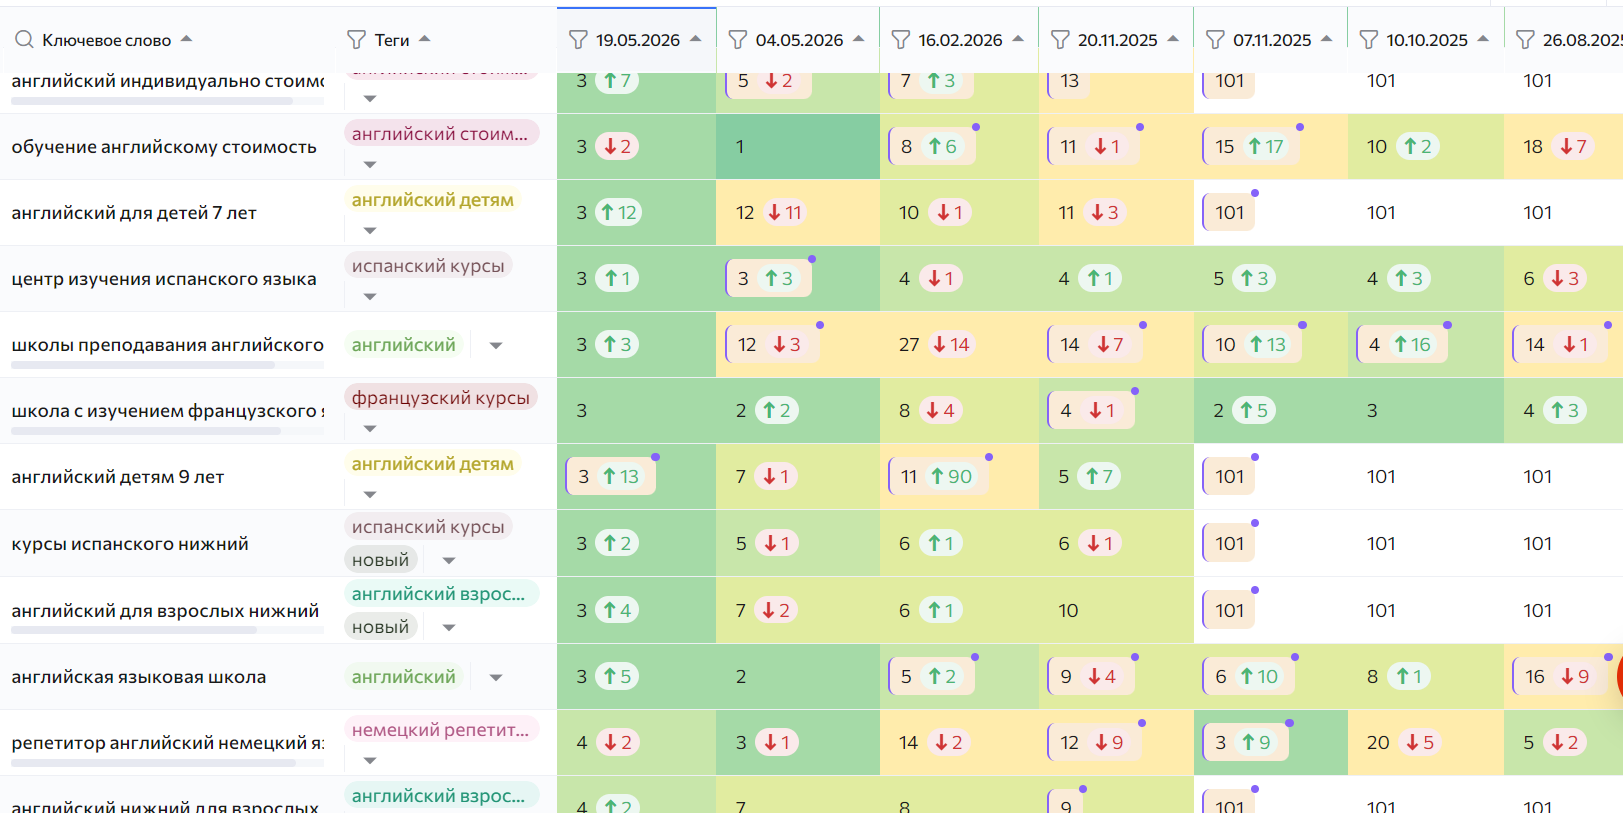Image resolution: width=1623 pixels, height=813 pixels.
Task: Click 'новый' tag in курсы испанского нижний row
Action: click(x=381, y=560)
